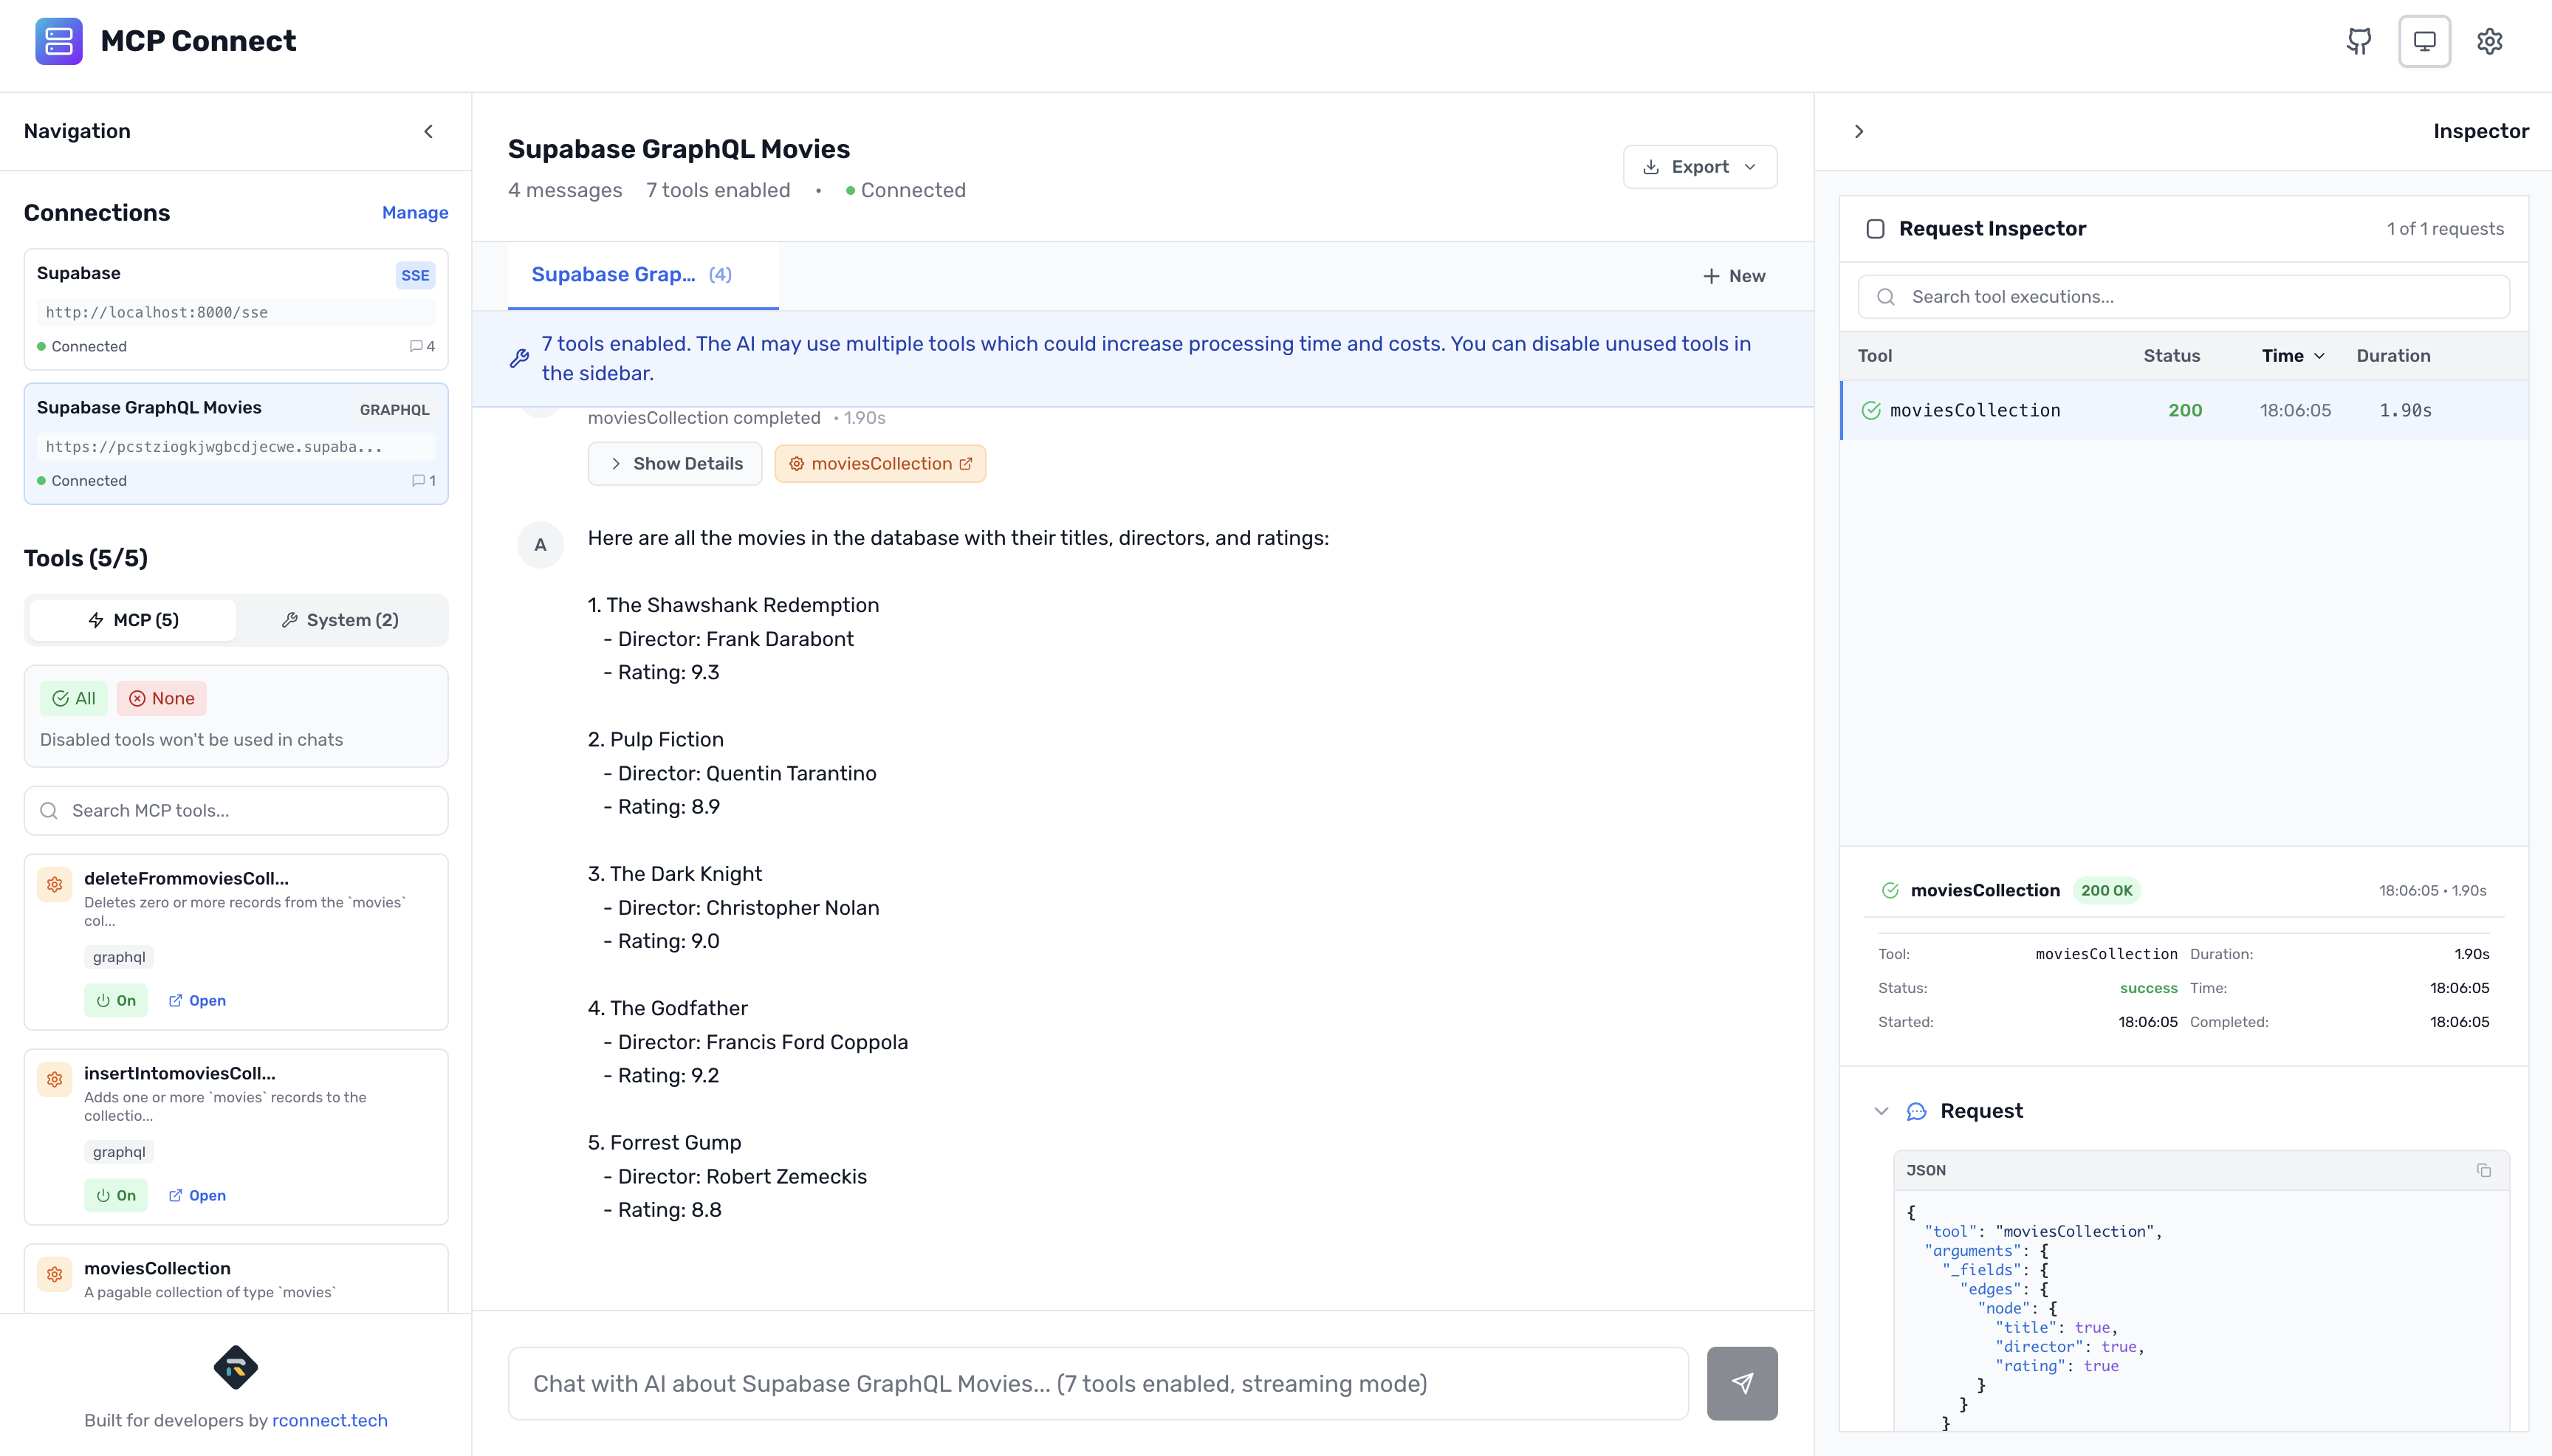
Task: Open the Manage connections link
Action: coord(415,212)
